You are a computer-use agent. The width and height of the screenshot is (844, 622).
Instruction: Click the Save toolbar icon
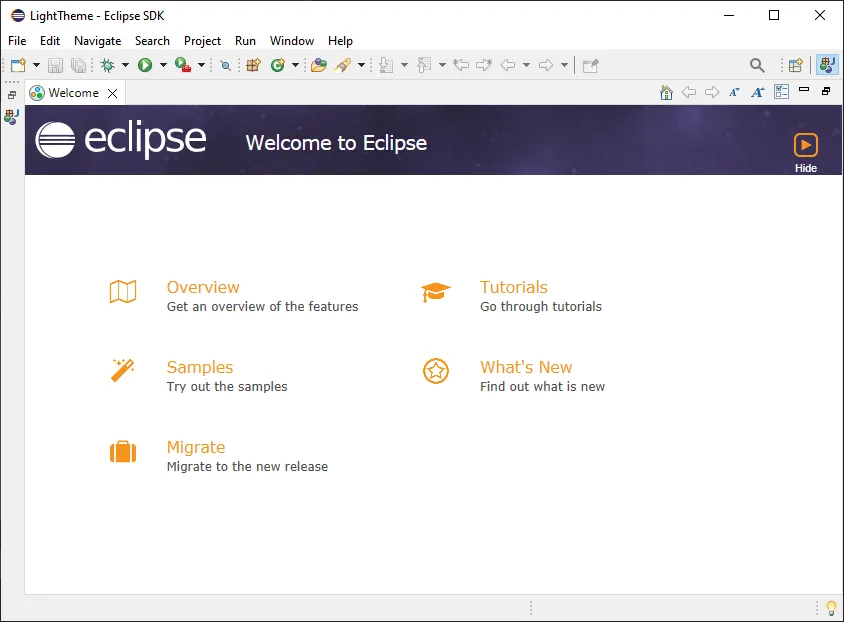[x=55, y=65]
